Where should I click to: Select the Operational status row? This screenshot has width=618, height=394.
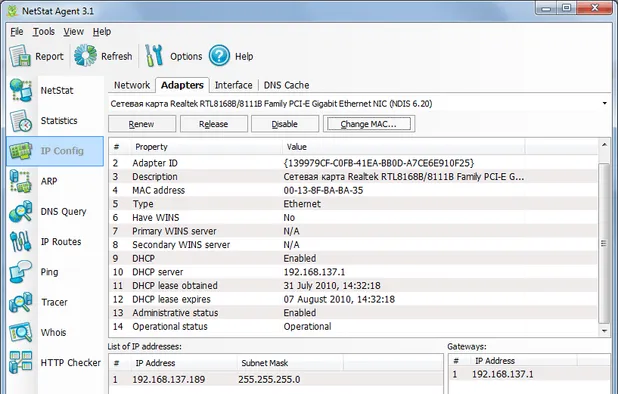[353, 326]
